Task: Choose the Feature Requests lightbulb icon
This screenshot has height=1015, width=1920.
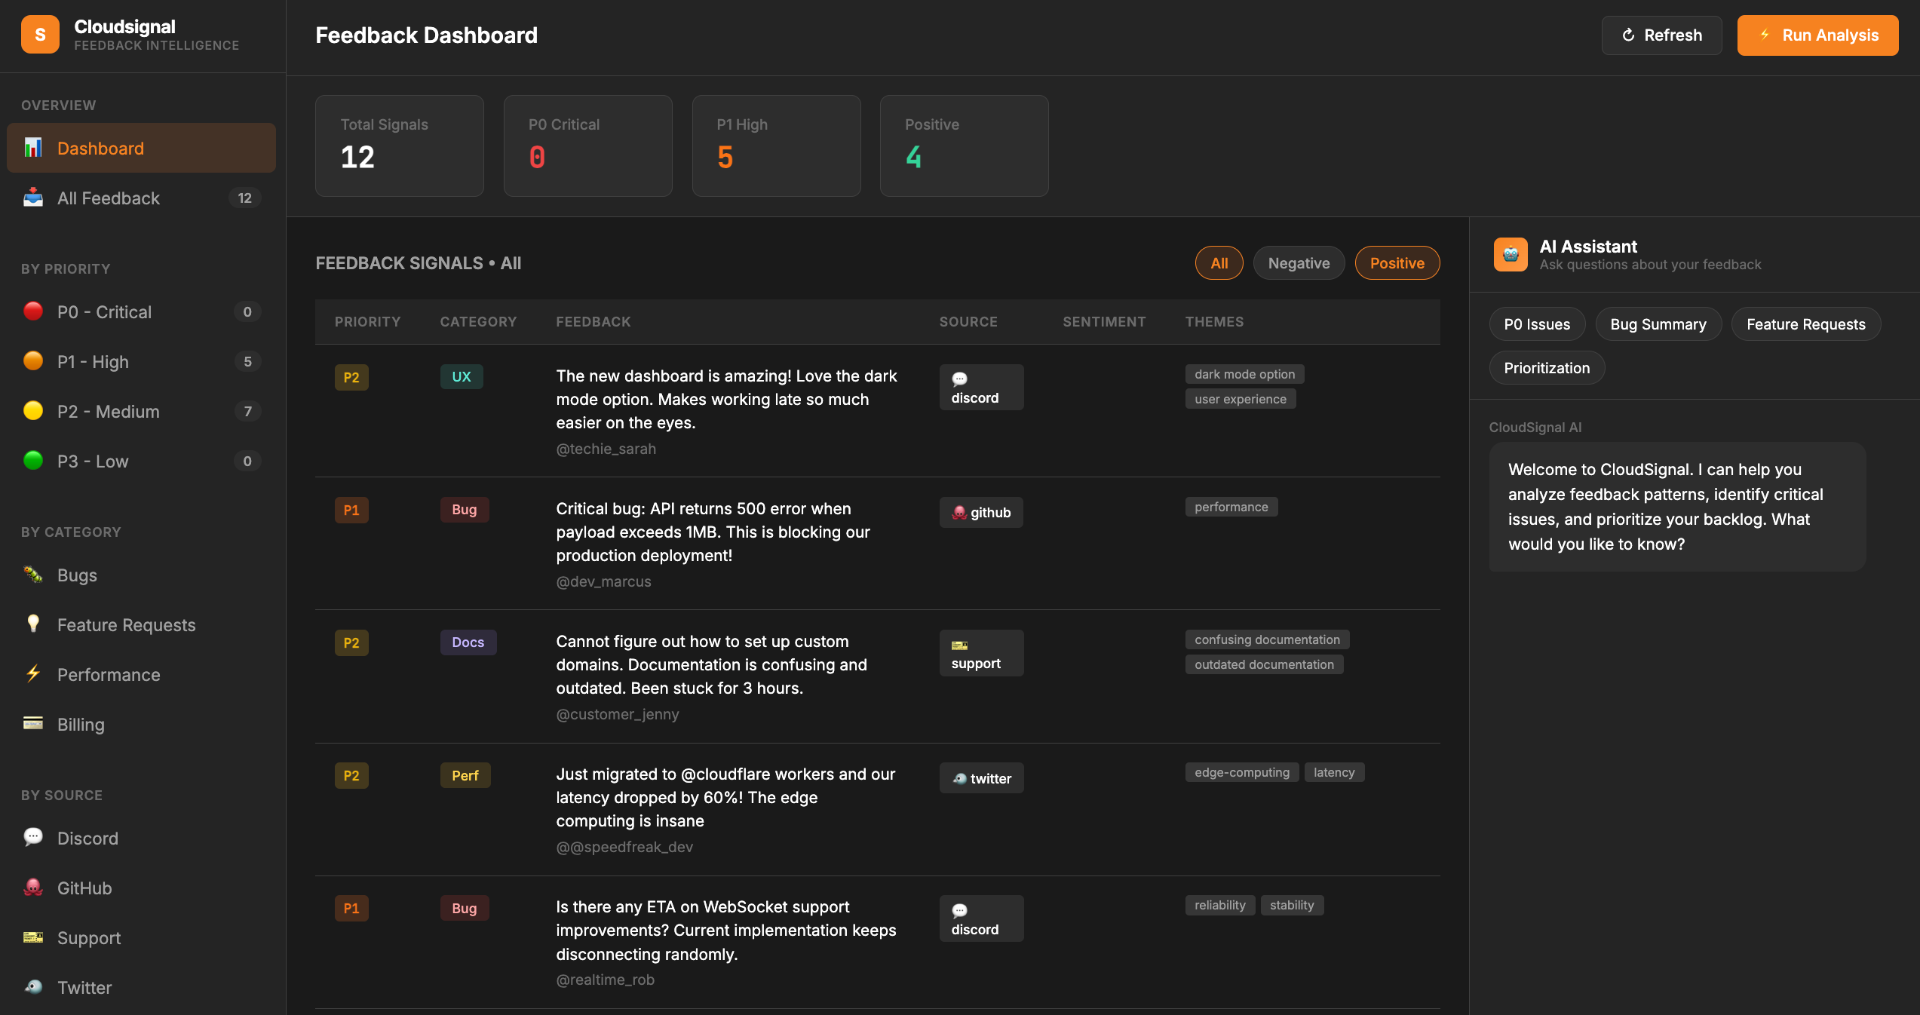Action: (33, 625)
